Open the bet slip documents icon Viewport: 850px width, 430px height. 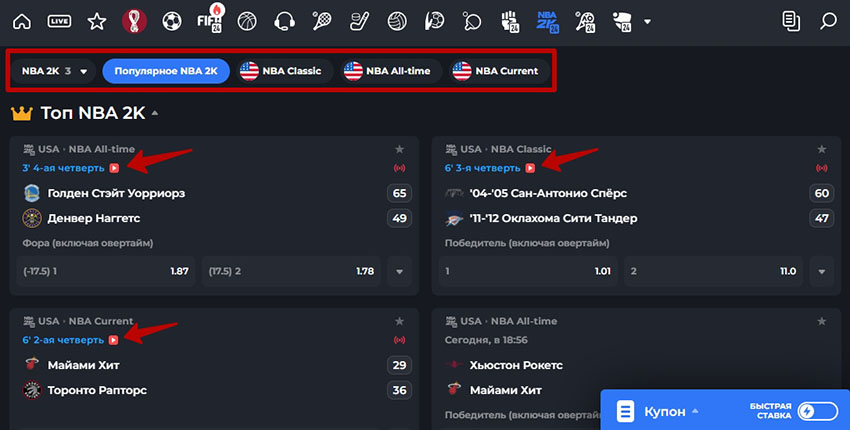[x=791, y=22]
